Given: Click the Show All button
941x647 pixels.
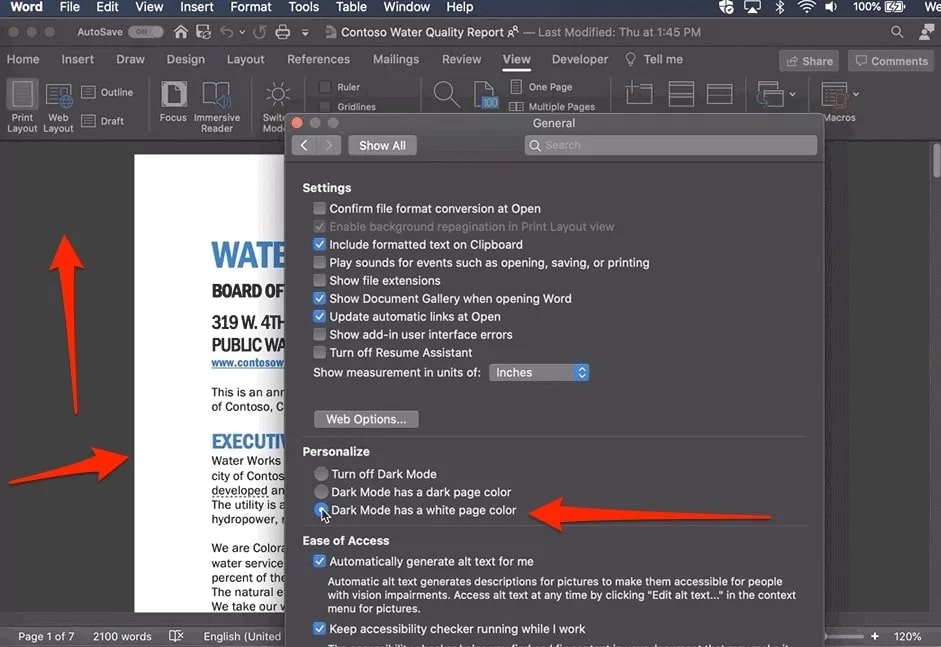Looking at the screenshot, I should [x=382, y=145].
